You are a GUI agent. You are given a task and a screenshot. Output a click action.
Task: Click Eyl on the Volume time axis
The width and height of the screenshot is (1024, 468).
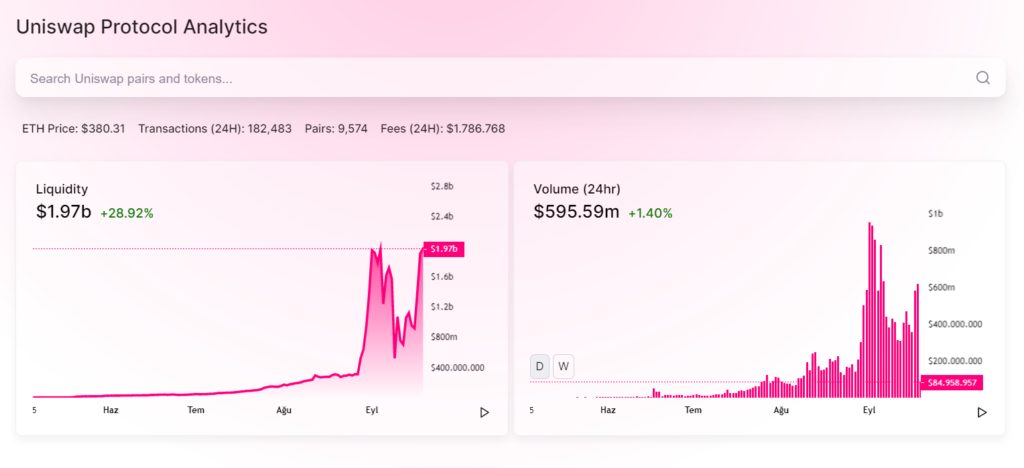[x=869, y=410]
